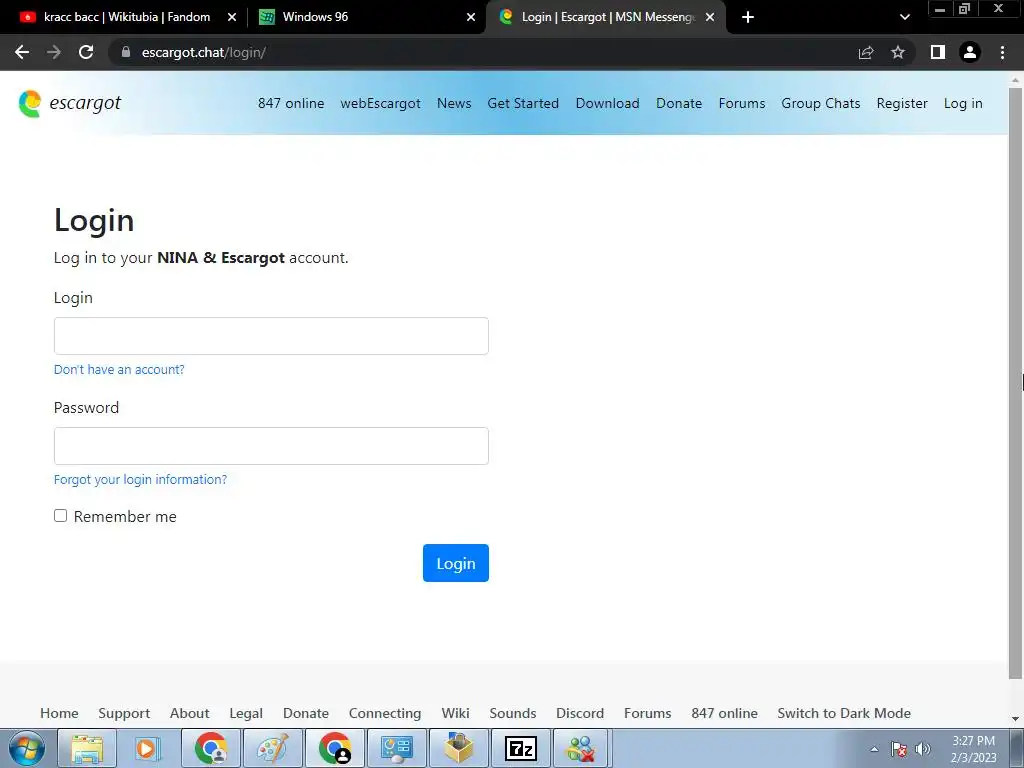The height and width of the screenshot is (768, 1024).
Task: Open 7-Zip from the taskbar
Action: [x=520, y=748]
